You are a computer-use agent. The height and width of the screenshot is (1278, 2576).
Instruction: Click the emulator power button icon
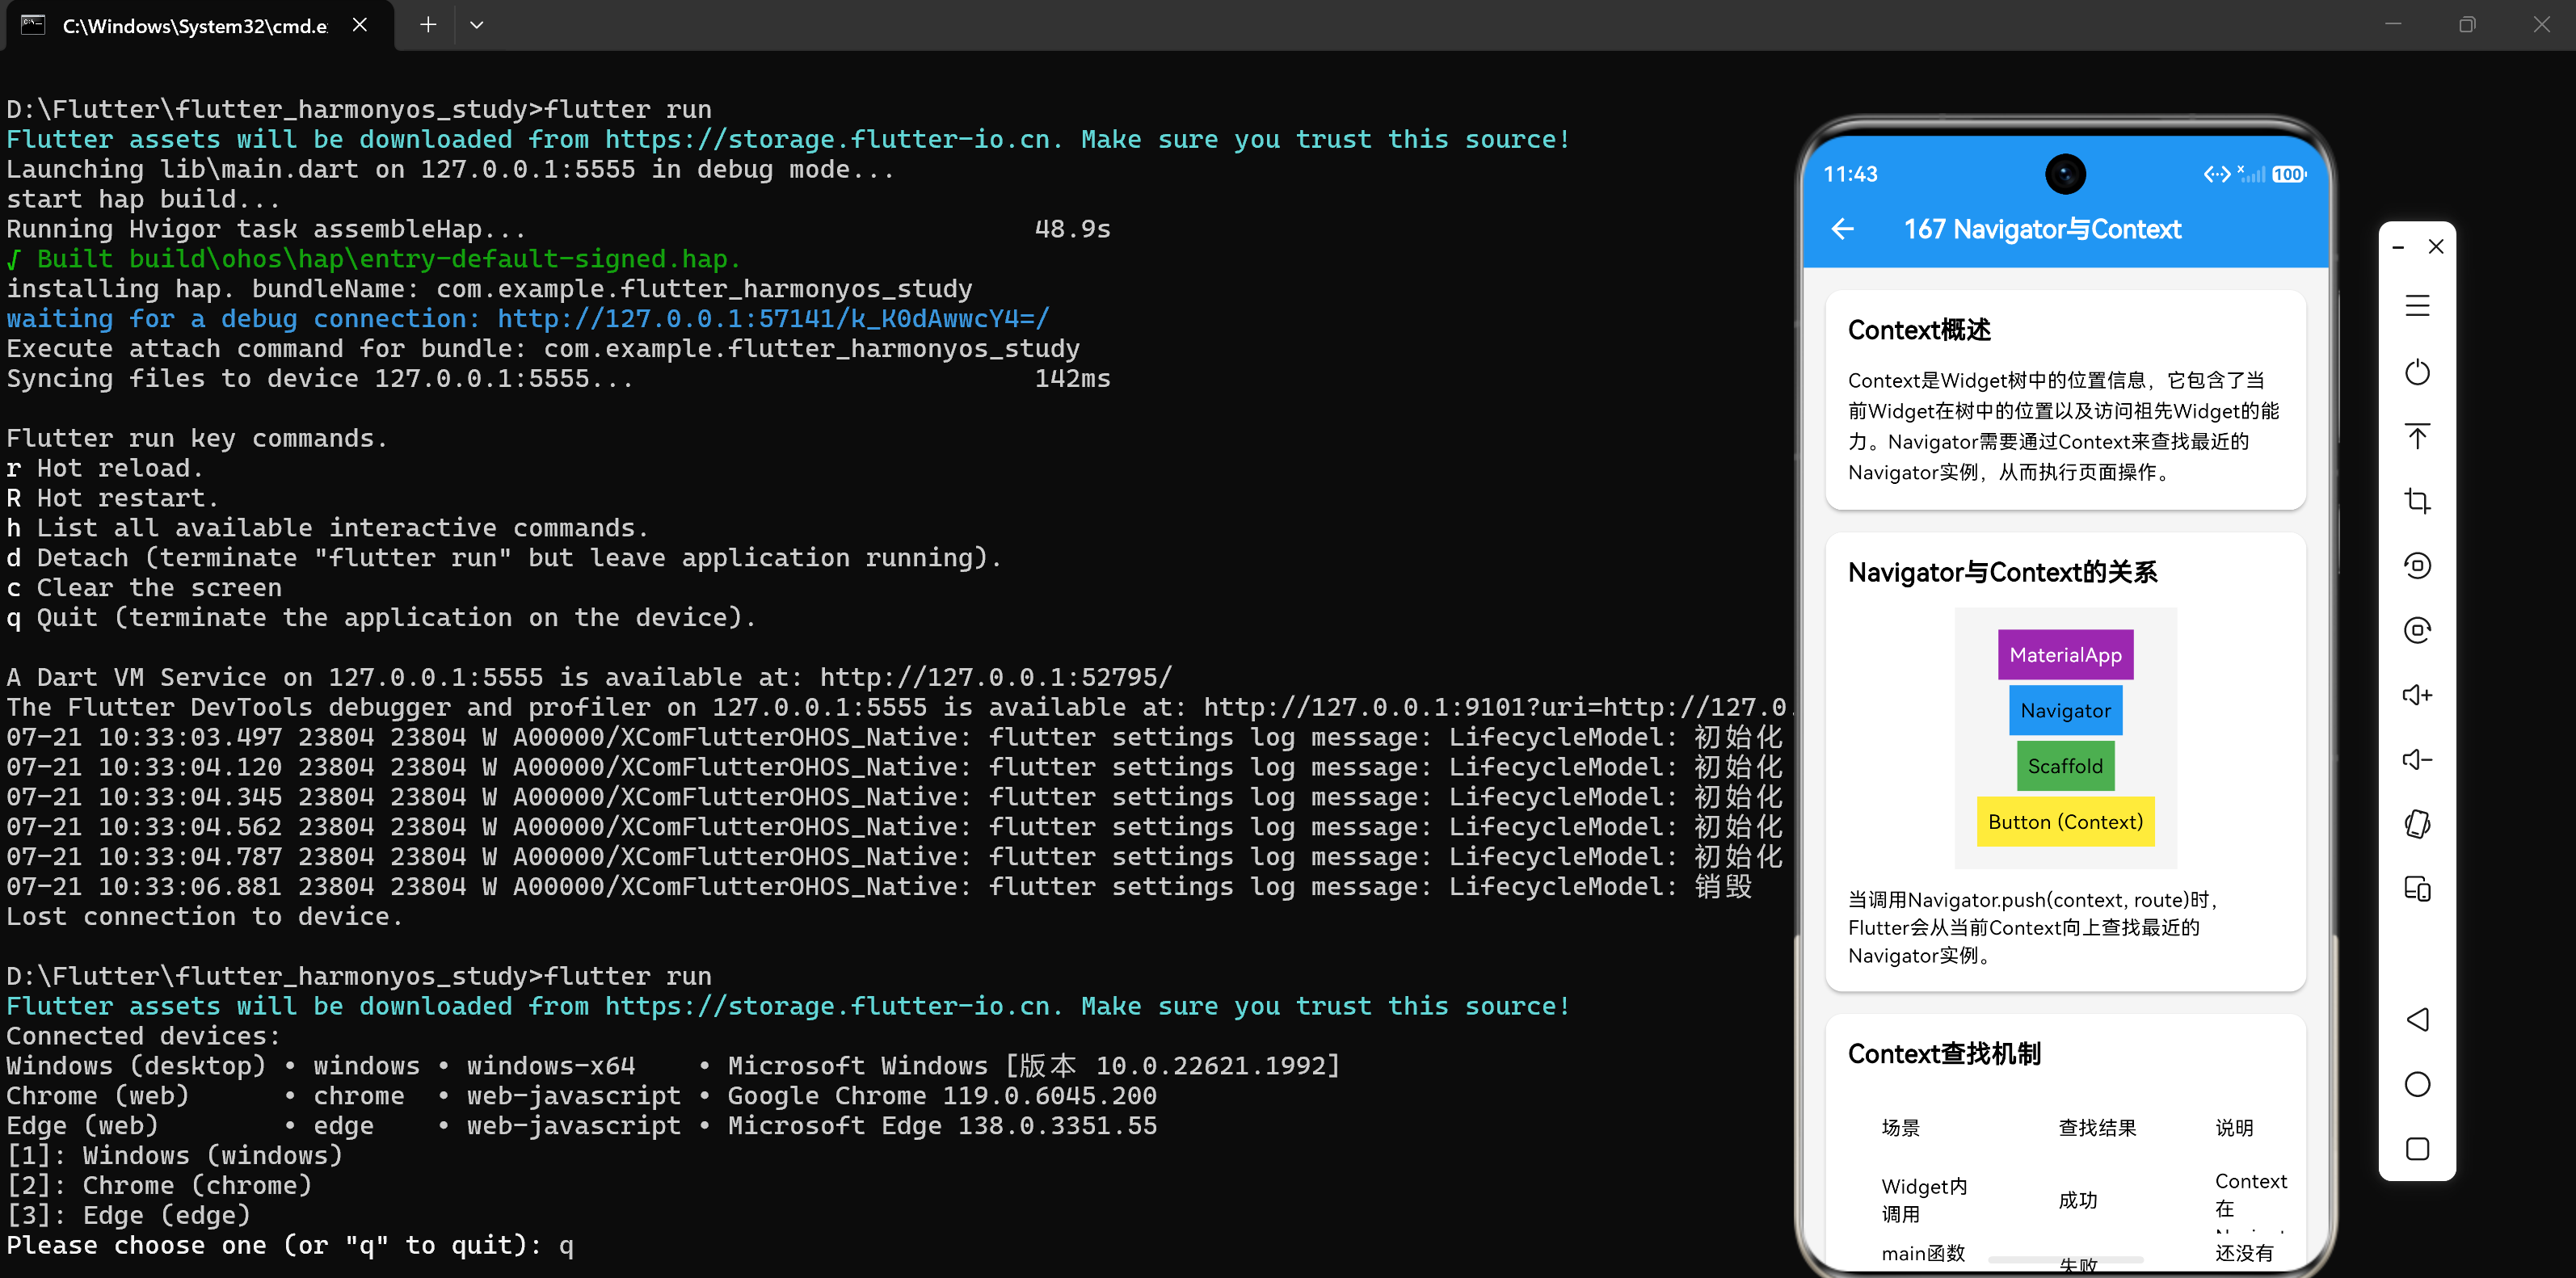(2417, 372)
